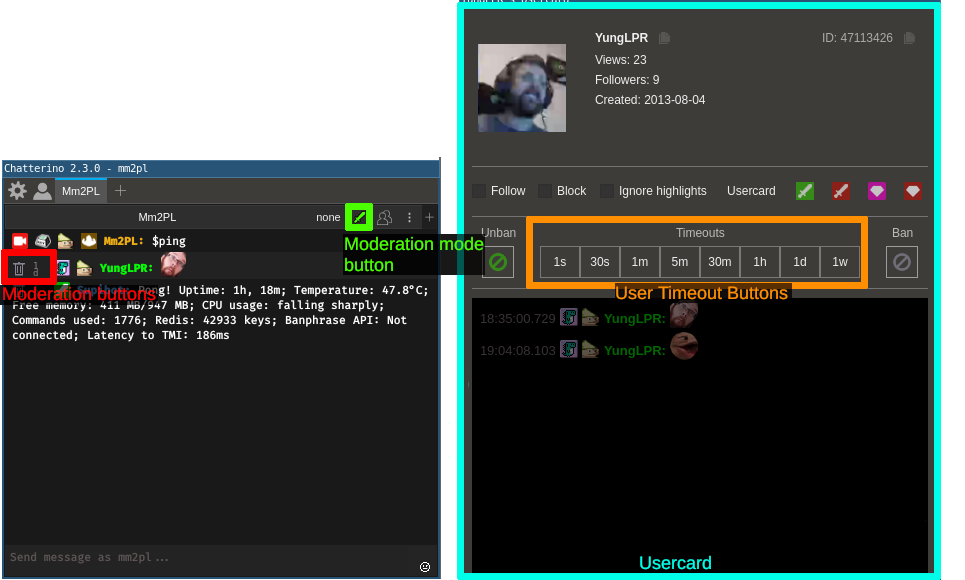Click the face emote in YungLPR's chat message

point(173,265)
